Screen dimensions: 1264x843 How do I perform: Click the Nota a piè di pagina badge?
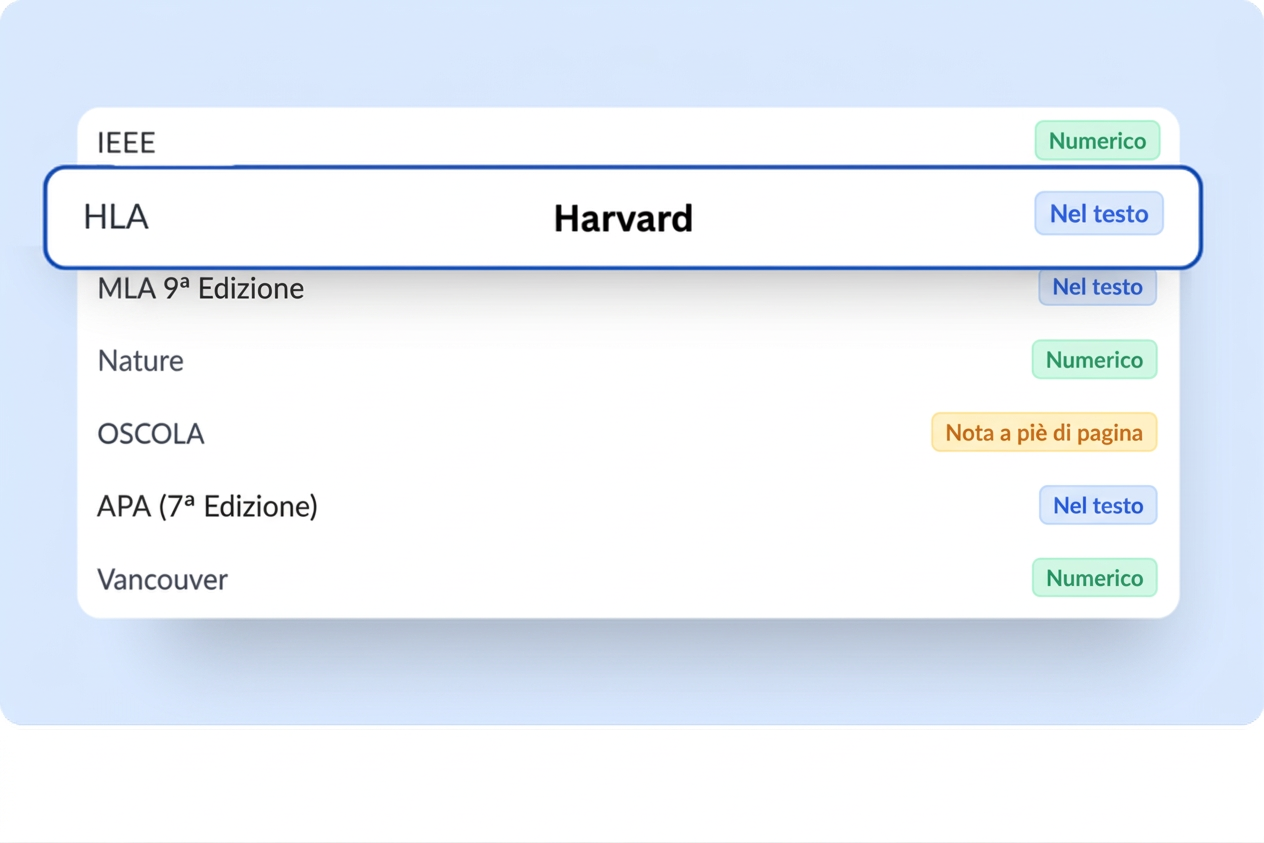[x=1043, y=432]
